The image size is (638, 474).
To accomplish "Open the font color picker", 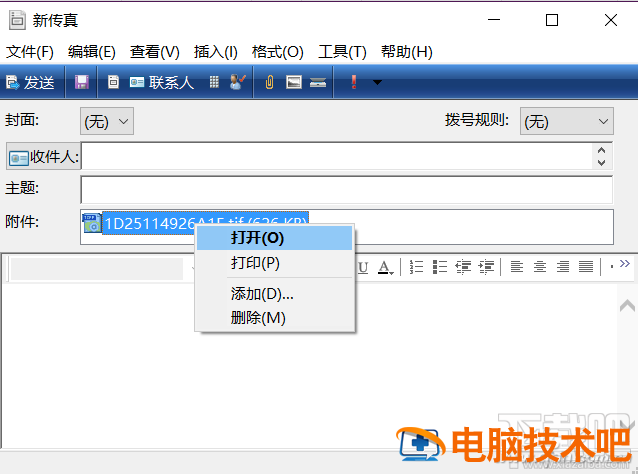I will pos(385,267).
